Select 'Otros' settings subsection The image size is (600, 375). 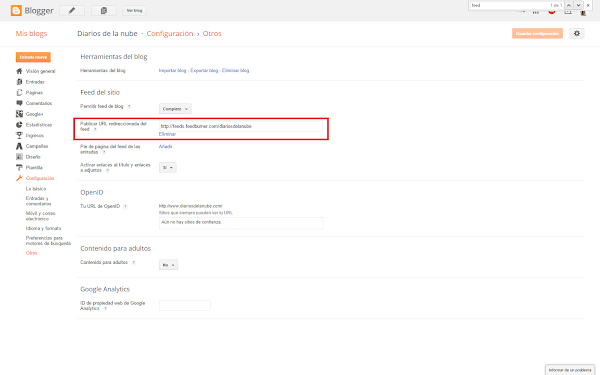coord(31,253)
